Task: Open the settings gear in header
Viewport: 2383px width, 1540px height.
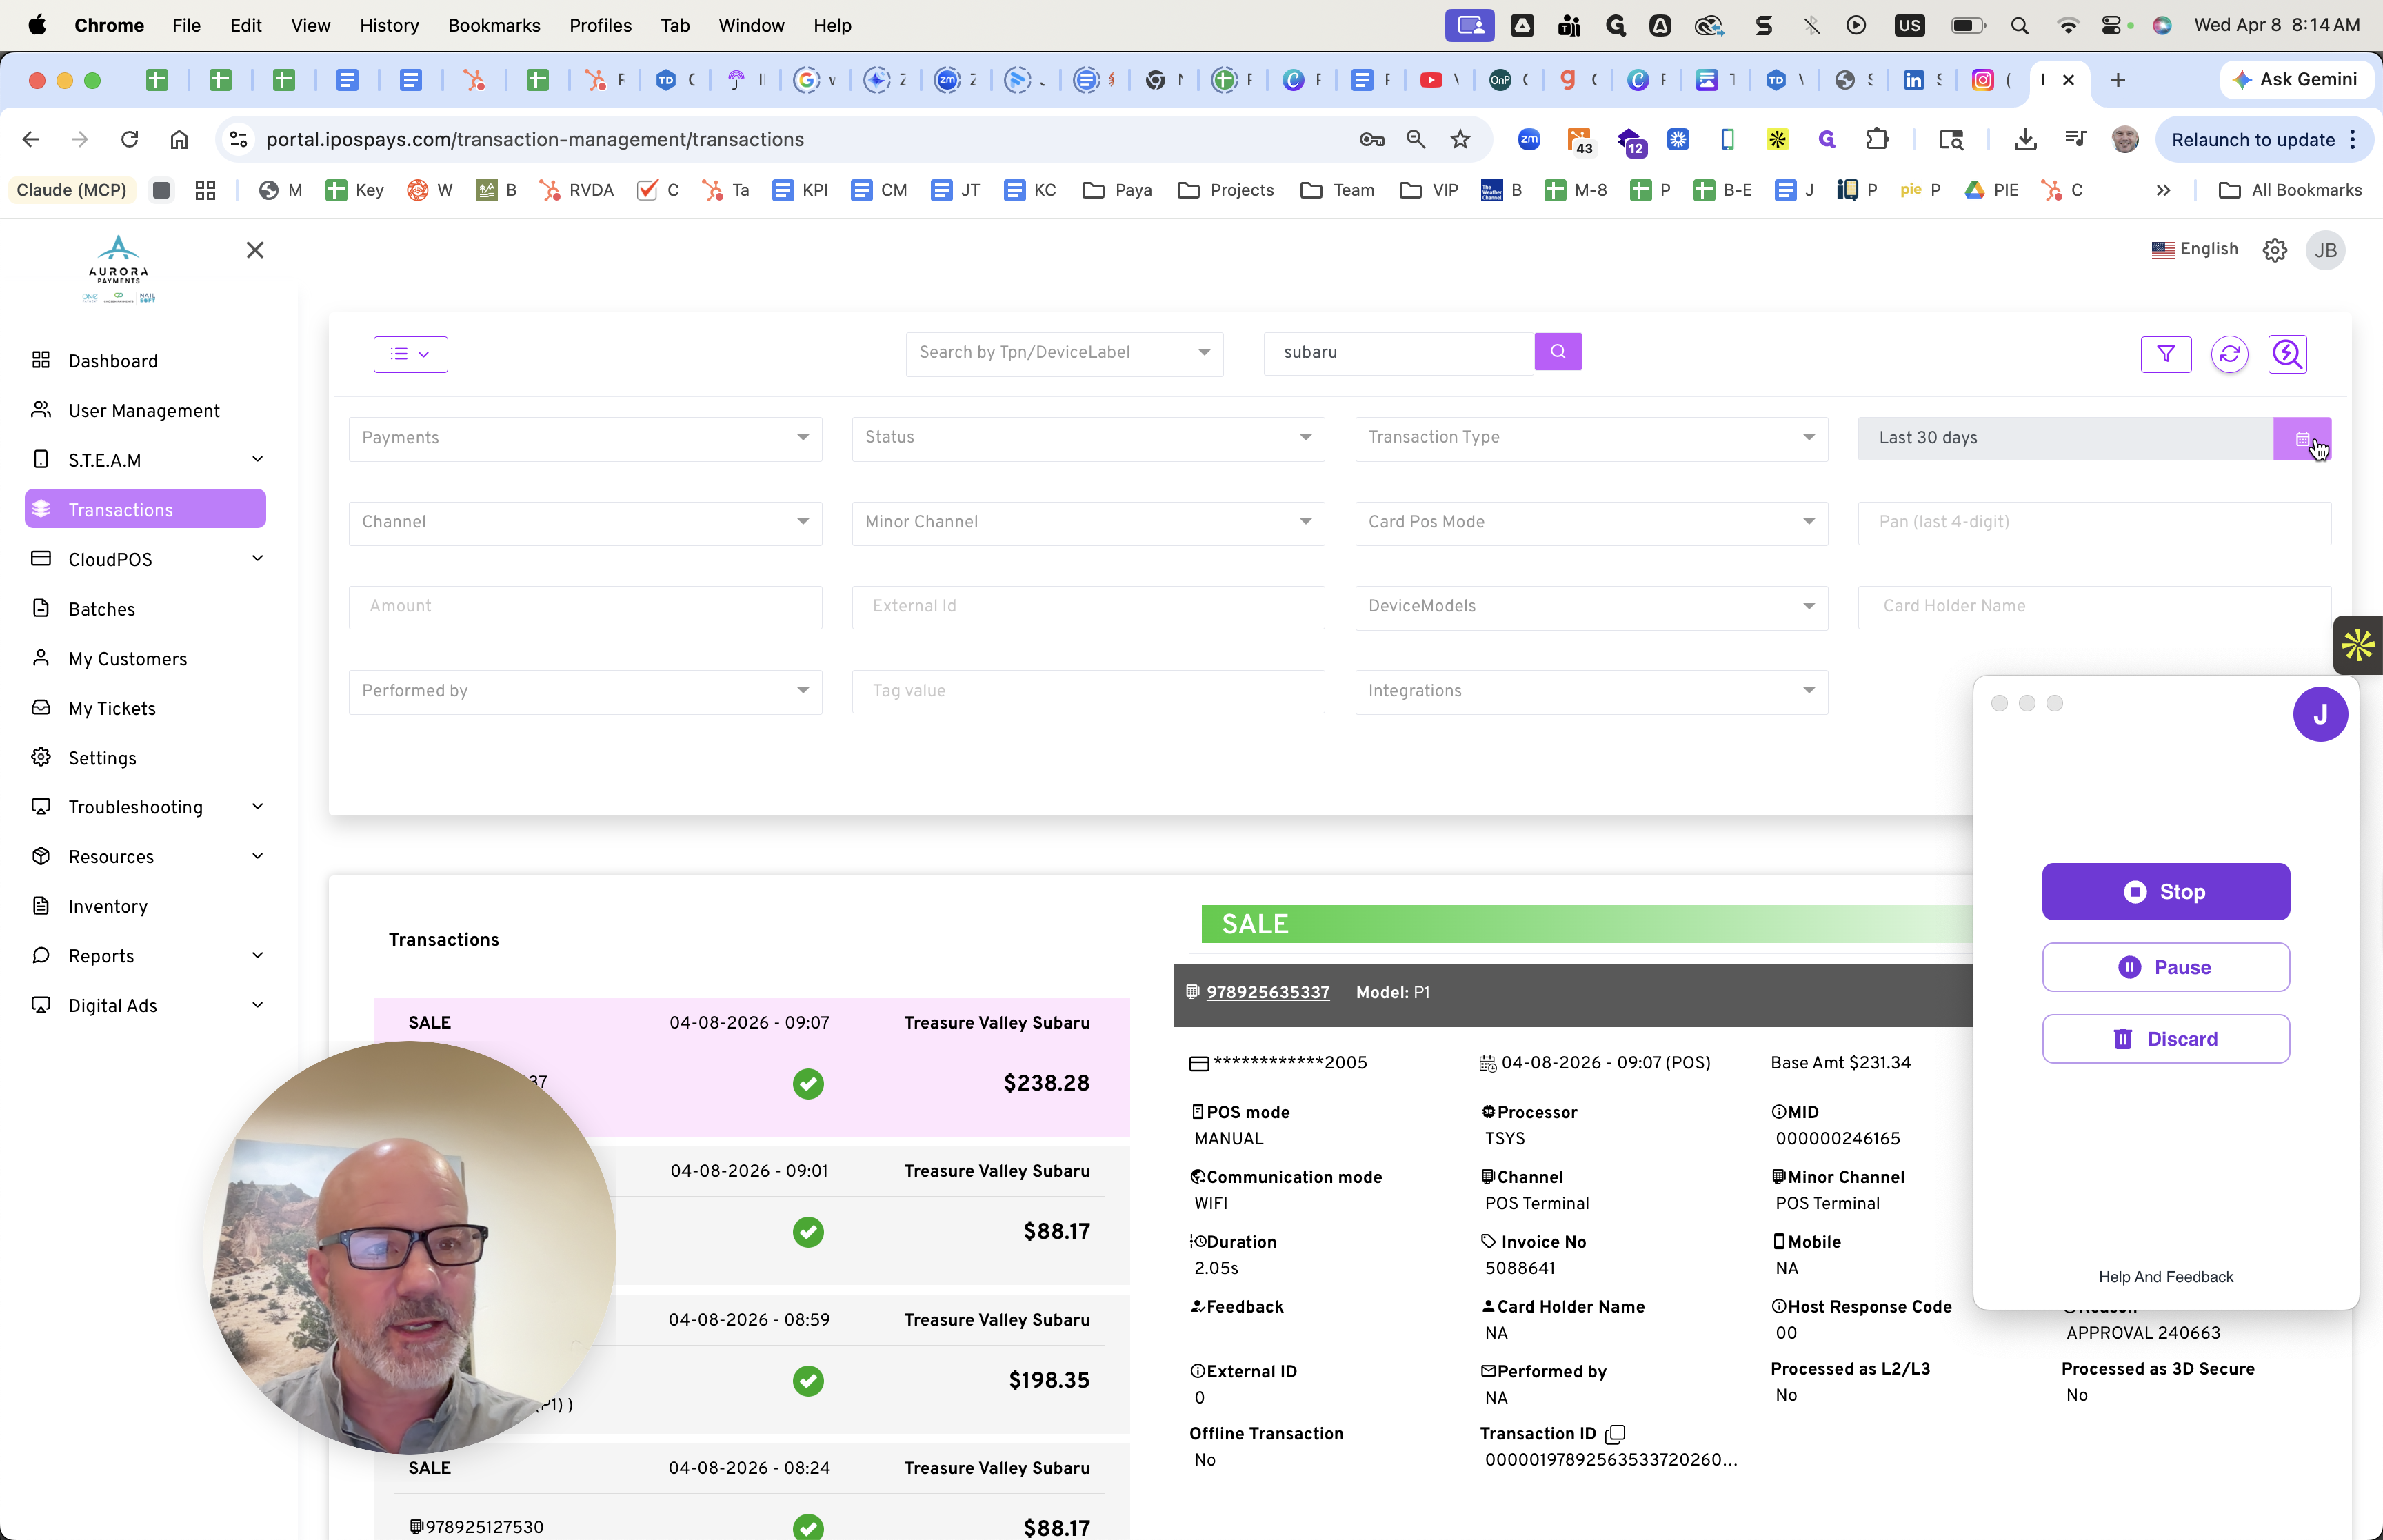Action: coord(2274,250)
